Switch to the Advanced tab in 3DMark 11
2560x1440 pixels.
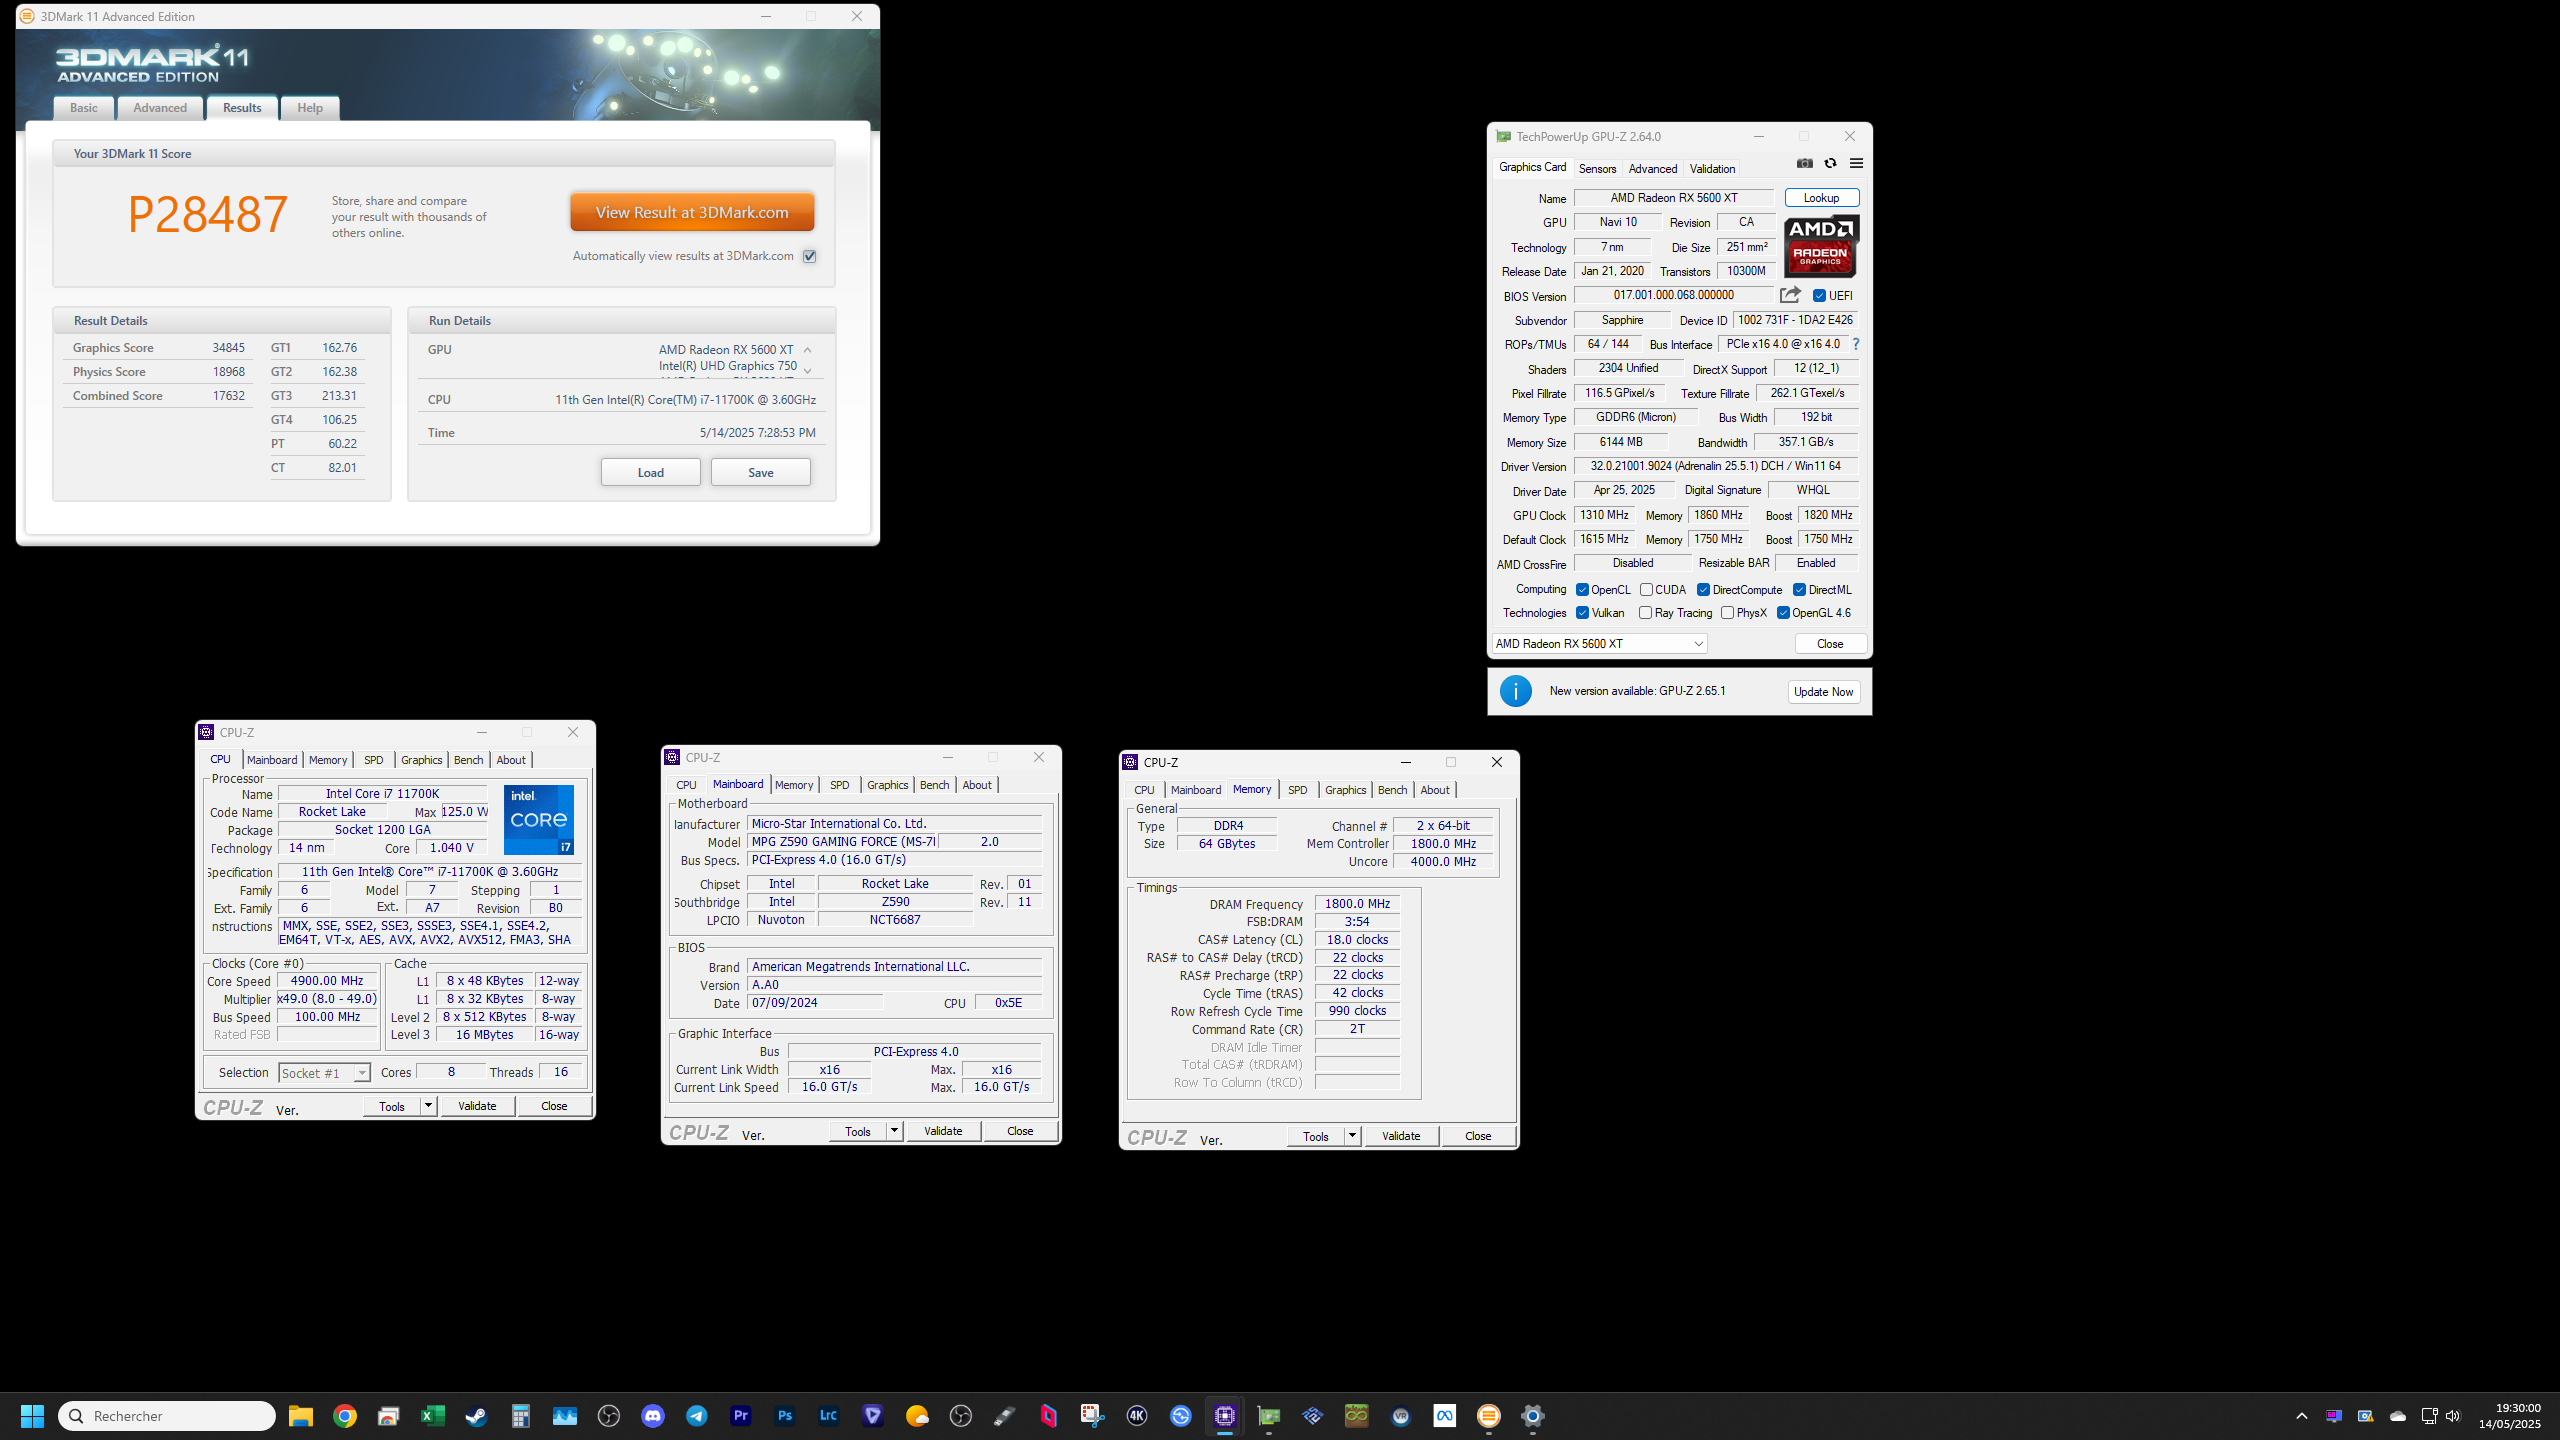(160, 108)
